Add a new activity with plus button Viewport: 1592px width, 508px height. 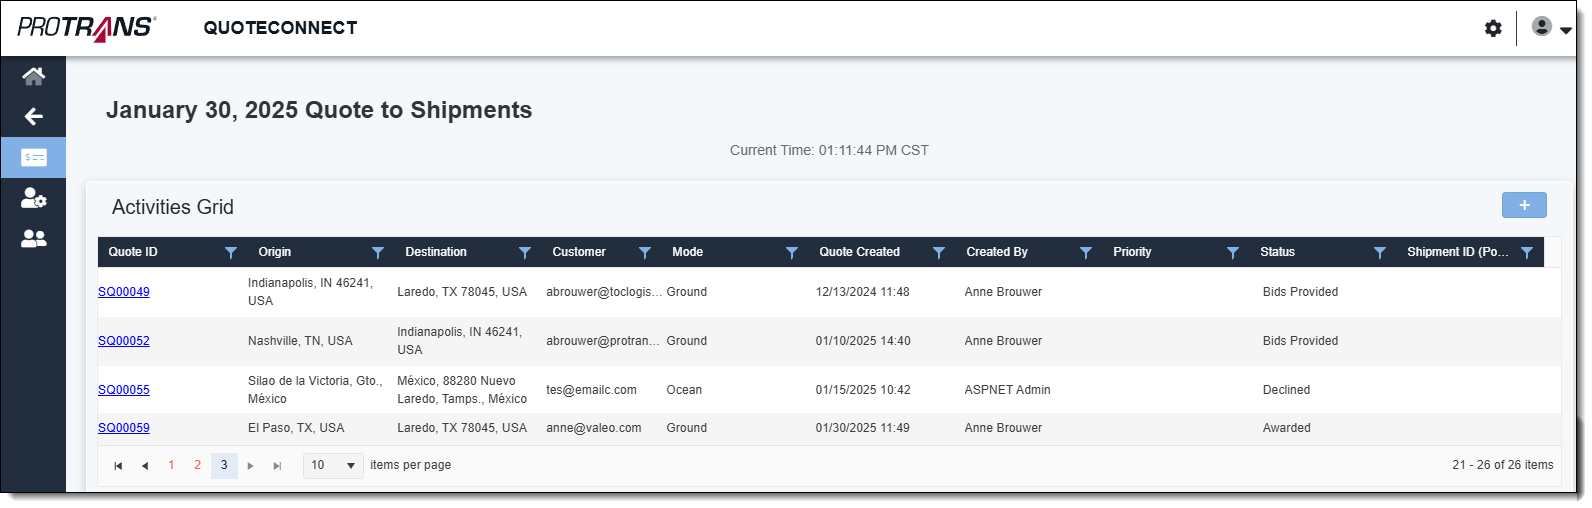[1524, 205]
